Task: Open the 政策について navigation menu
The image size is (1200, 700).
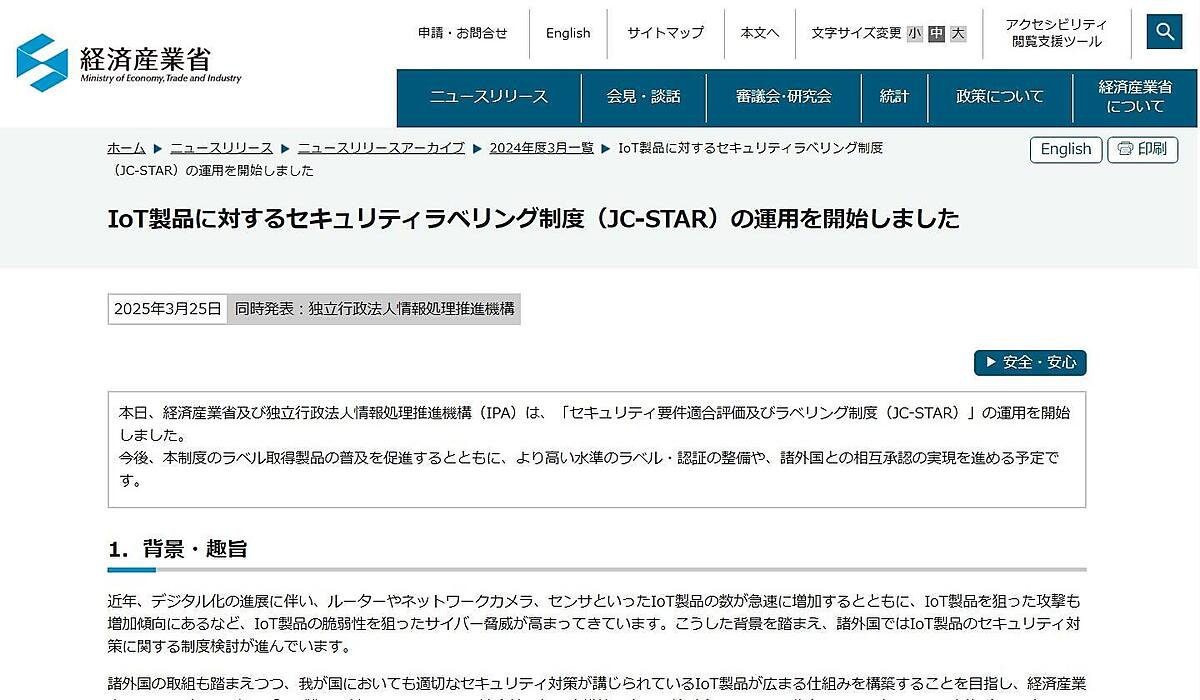Action: point(1000,97)
